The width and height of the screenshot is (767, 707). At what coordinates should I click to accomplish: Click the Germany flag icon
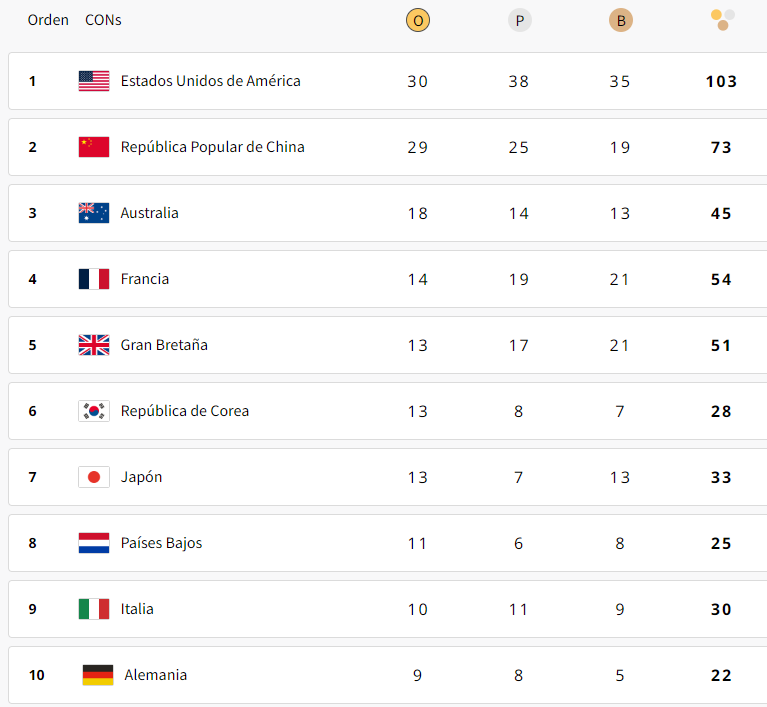(x=98, y=675)
